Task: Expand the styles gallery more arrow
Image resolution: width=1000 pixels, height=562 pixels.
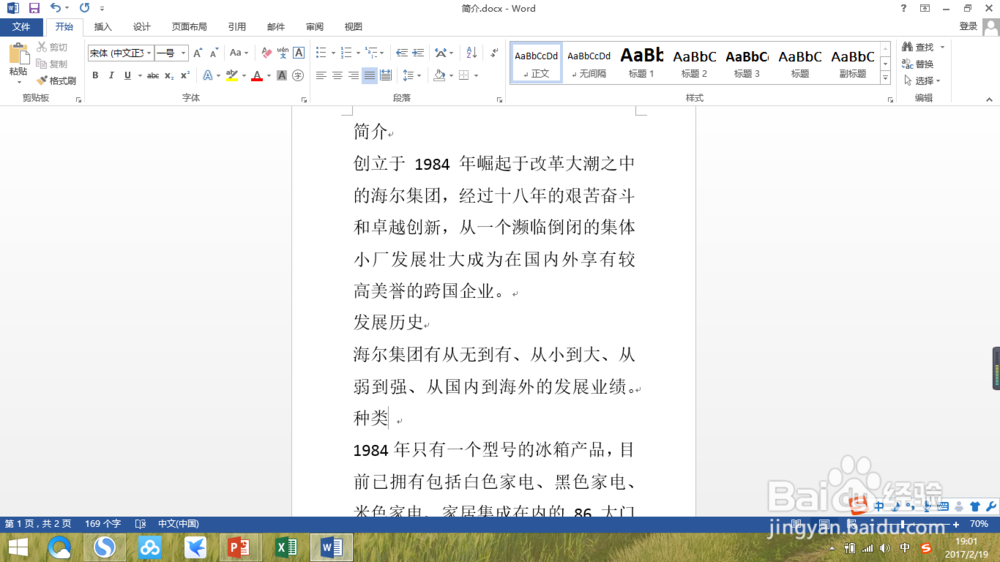Action: click(x=885, y=78)
